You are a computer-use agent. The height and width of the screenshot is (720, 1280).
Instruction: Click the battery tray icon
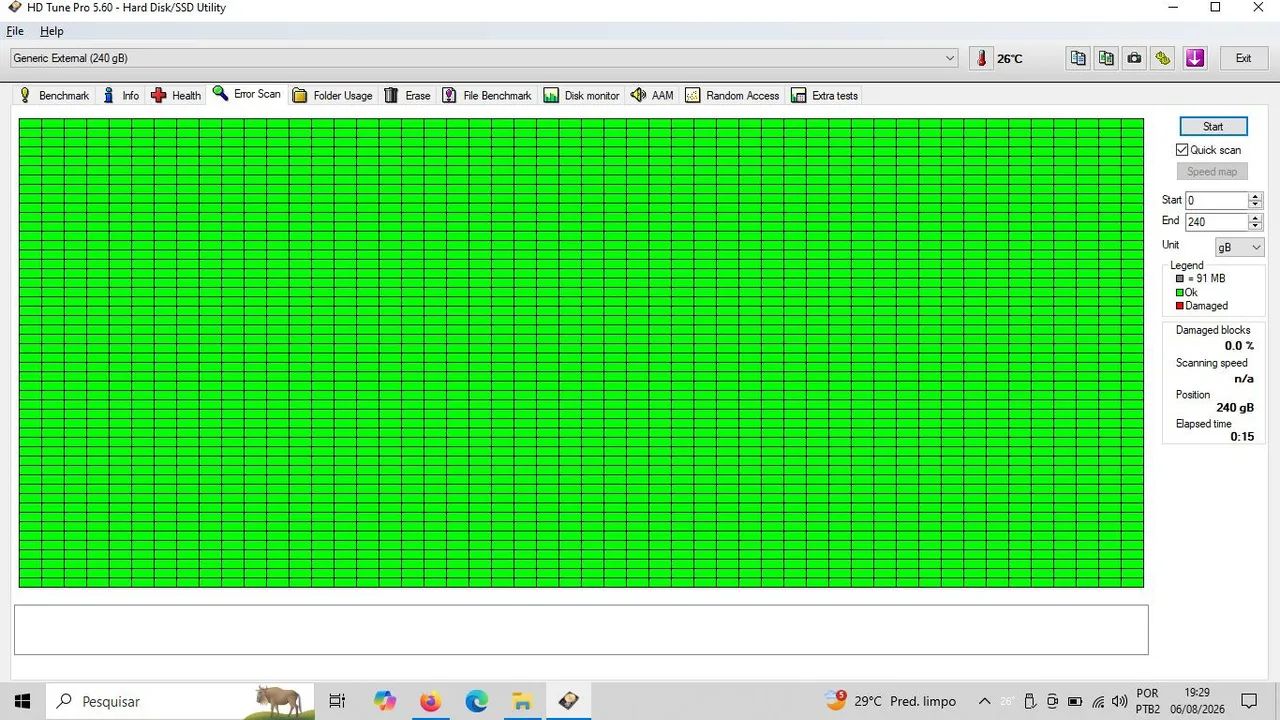(1075, 701)
